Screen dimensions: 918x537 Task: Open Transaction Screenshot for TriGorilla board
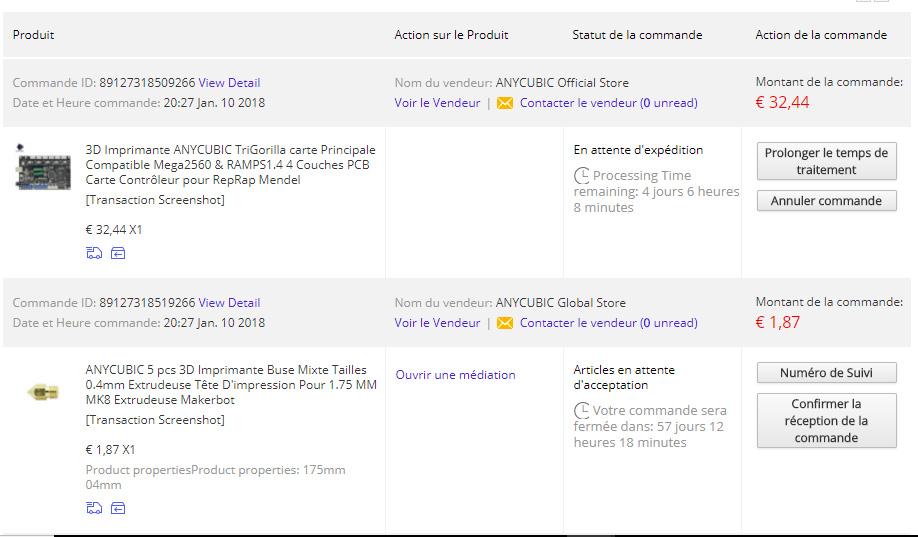click(155, 200)
